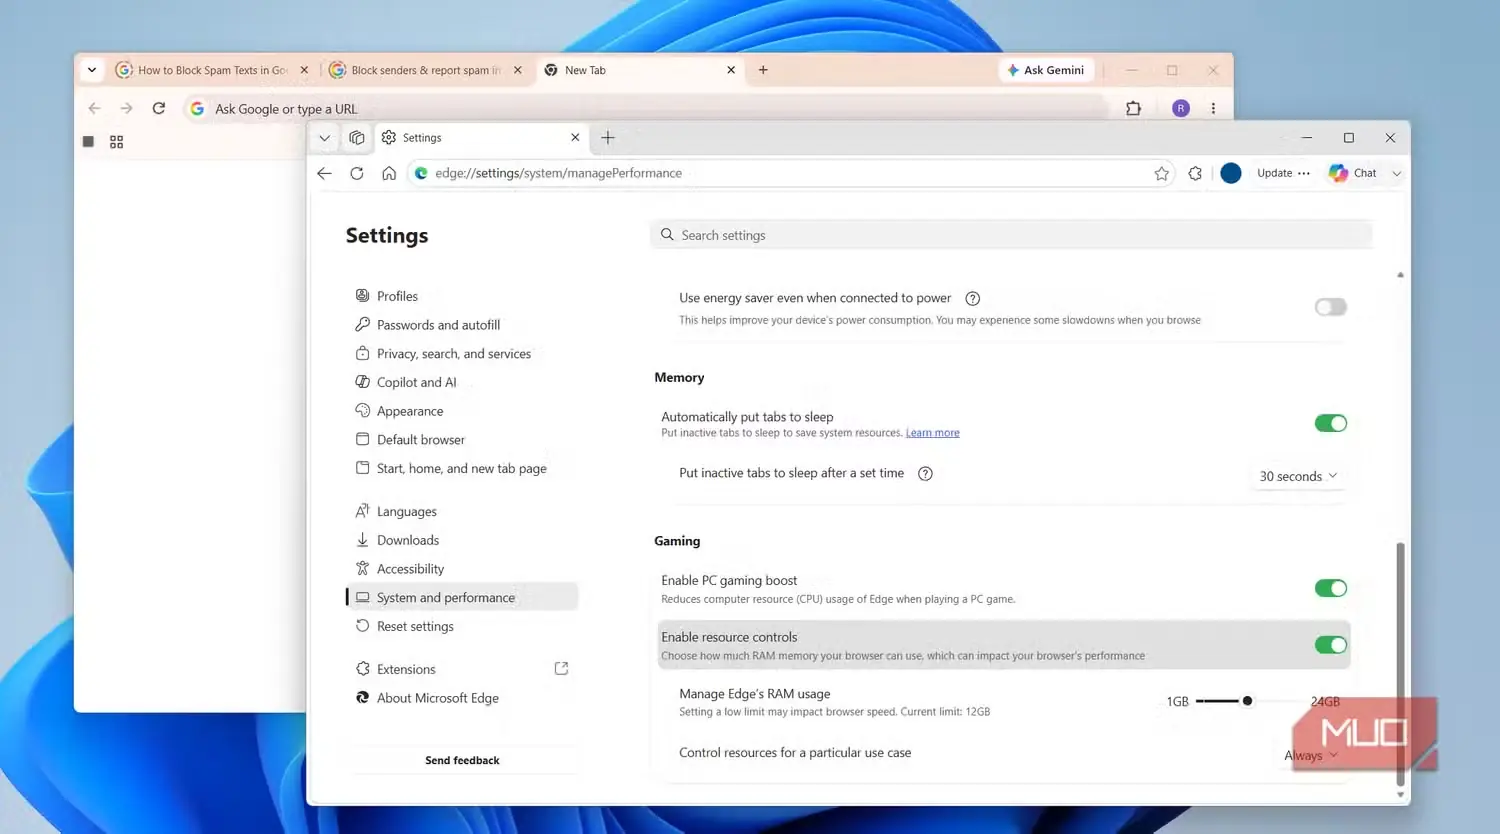
Task: Open Copilot and AI settings
Action: (406, 382)
